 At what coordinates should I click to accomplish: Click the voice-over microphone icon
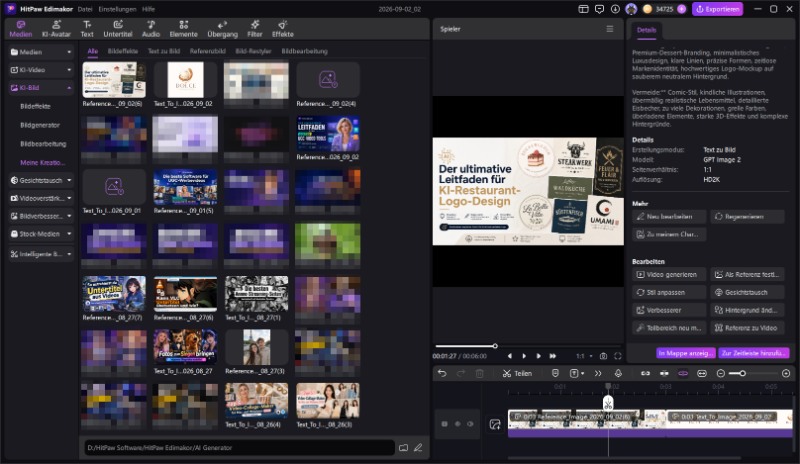[x=618, y=374]
